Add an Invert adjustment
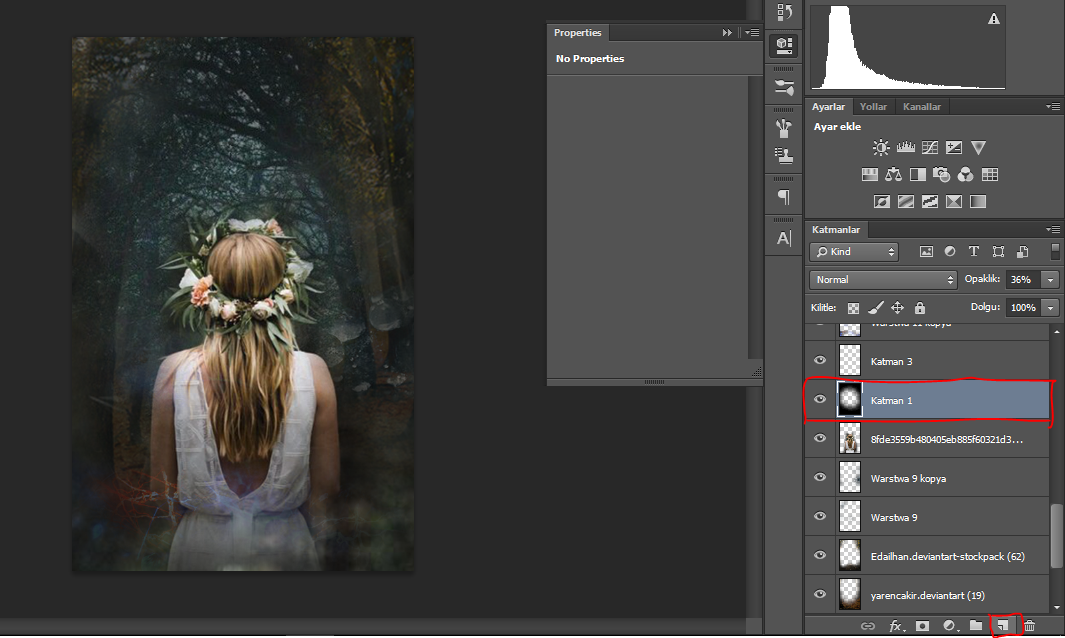 coord(882,201)
